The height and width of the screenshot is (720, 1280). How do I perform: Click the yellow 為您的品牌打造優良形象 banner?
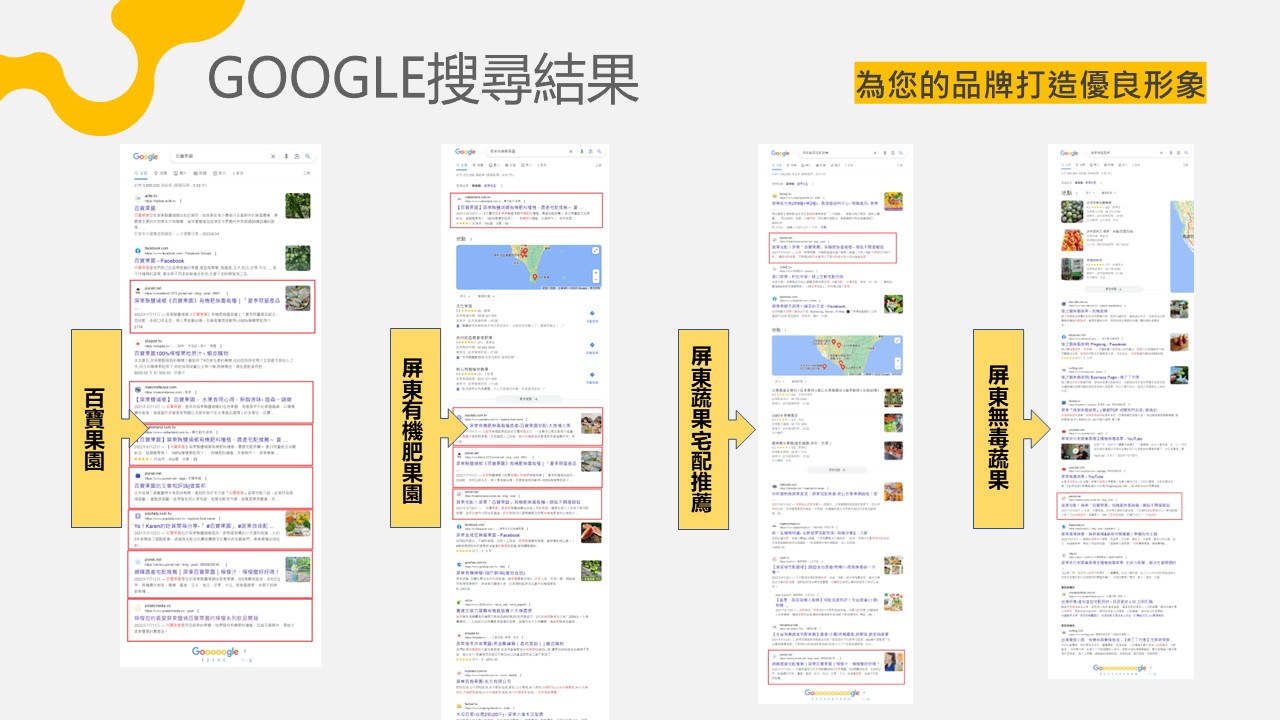[1030, 84]
